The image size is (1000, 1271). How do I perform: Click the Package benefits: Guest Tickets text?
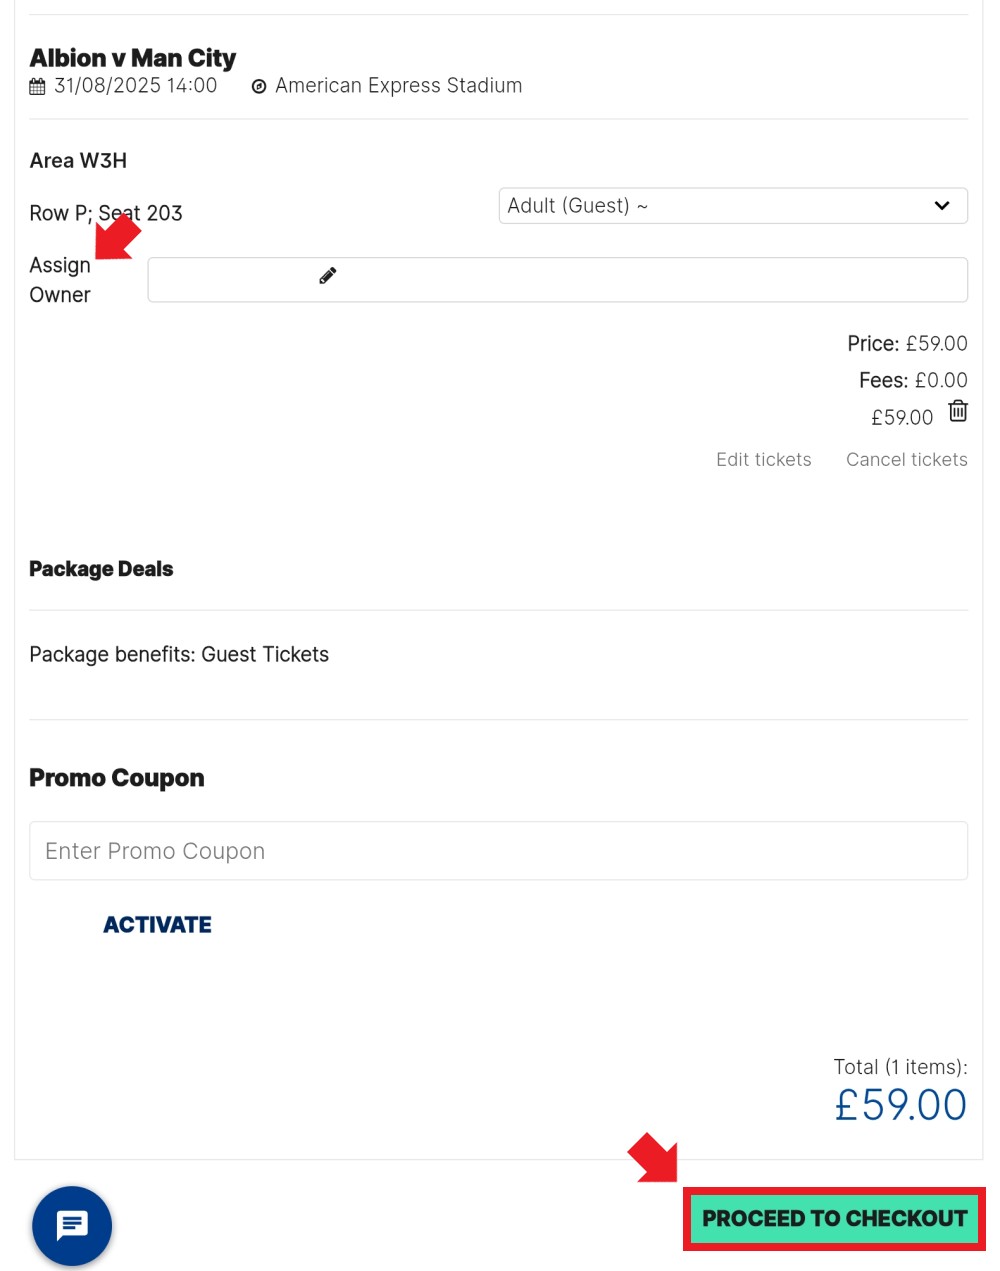point(179,654)
